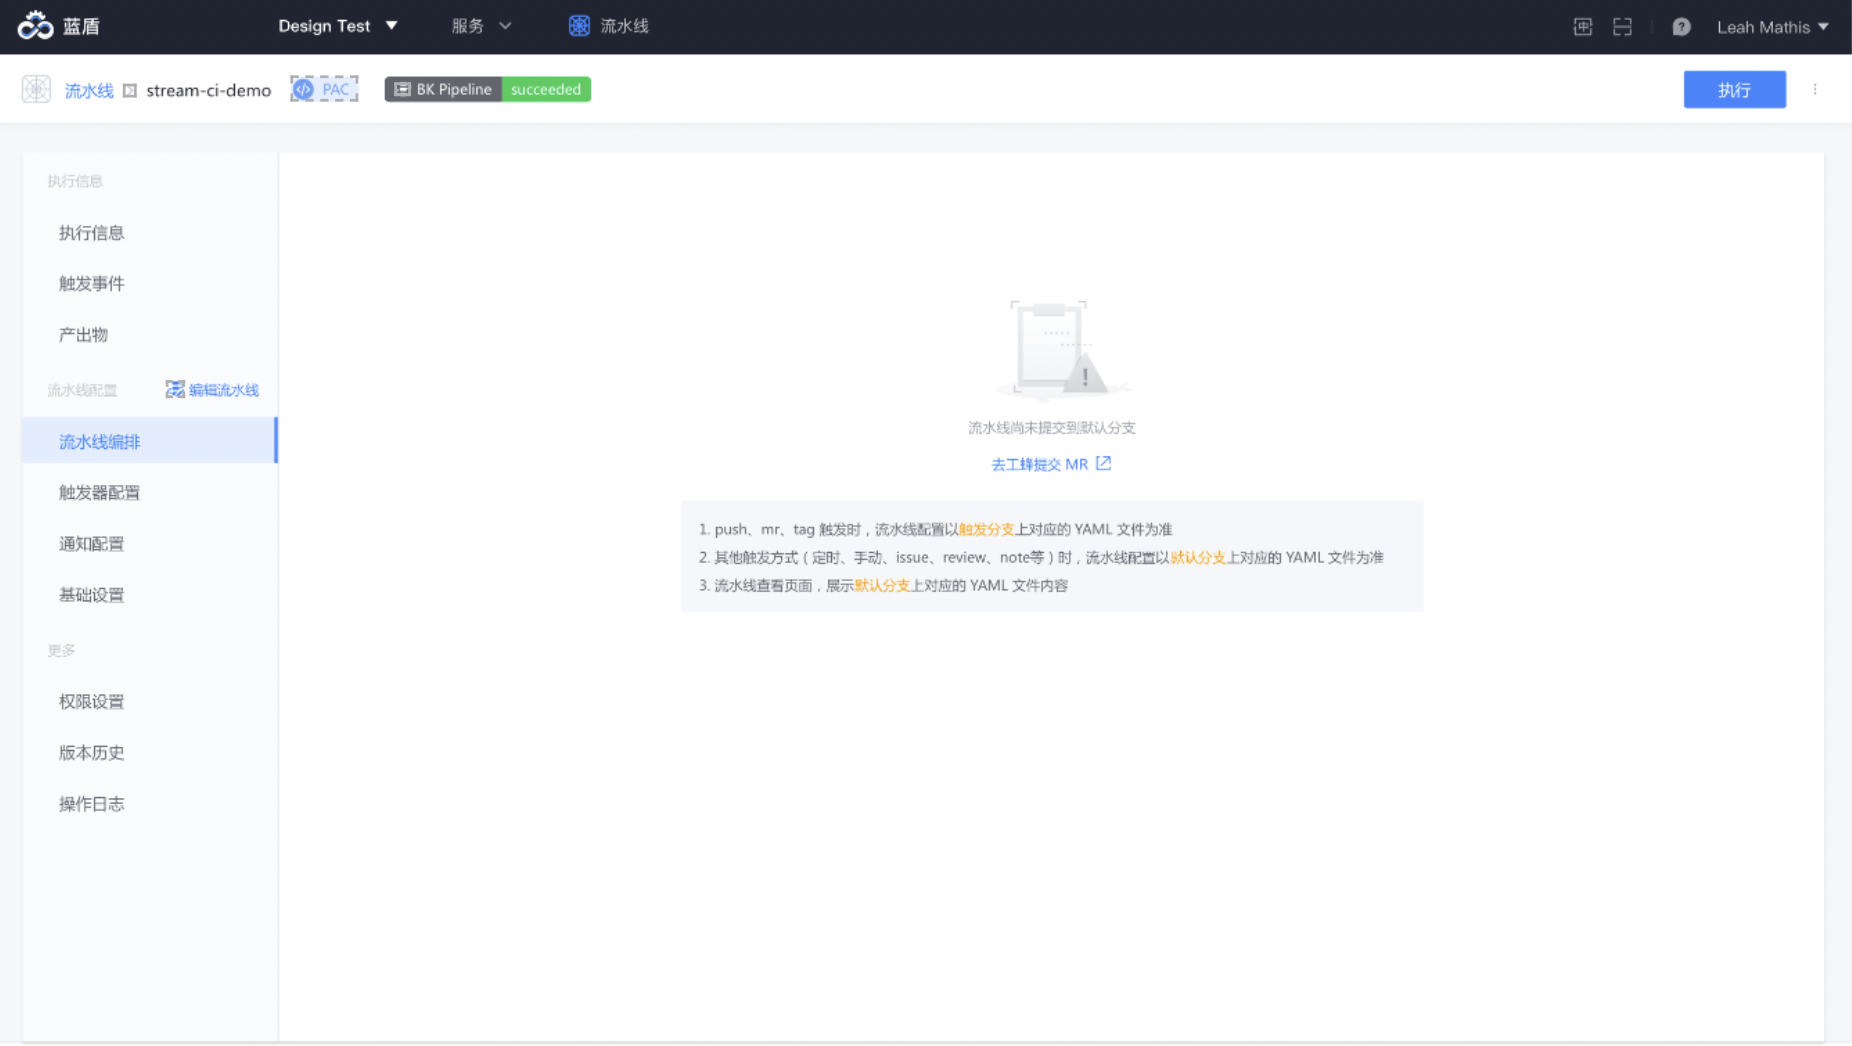View 版本历史 version history

(x=91, y=752)
